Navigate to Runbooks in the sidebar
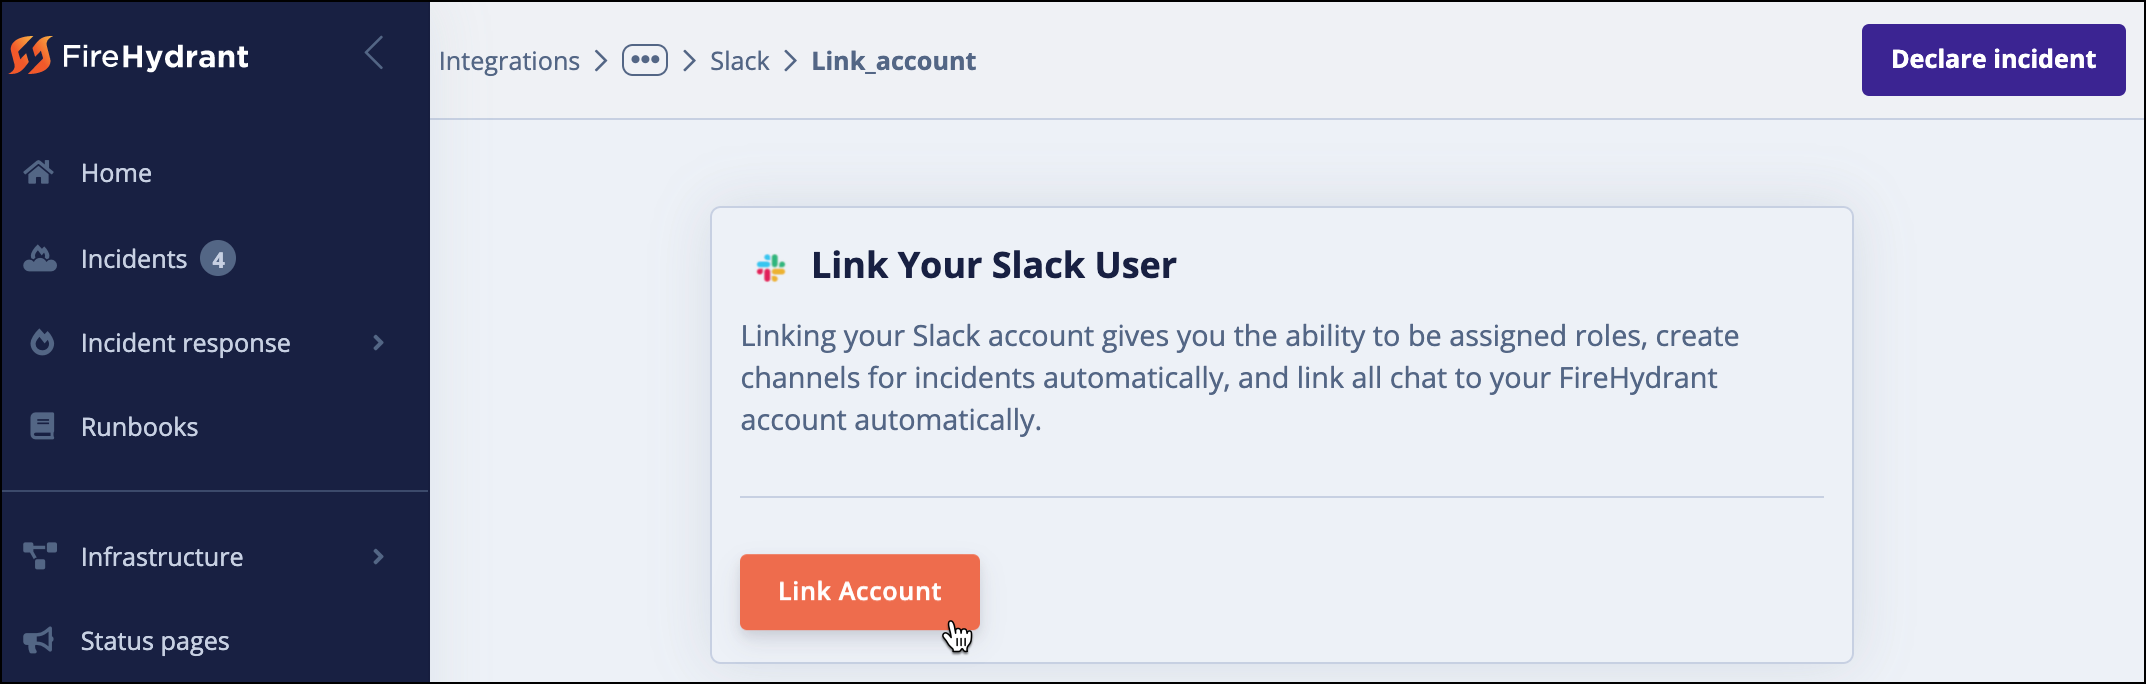The image size is (2146, 684). click(138, 426)
